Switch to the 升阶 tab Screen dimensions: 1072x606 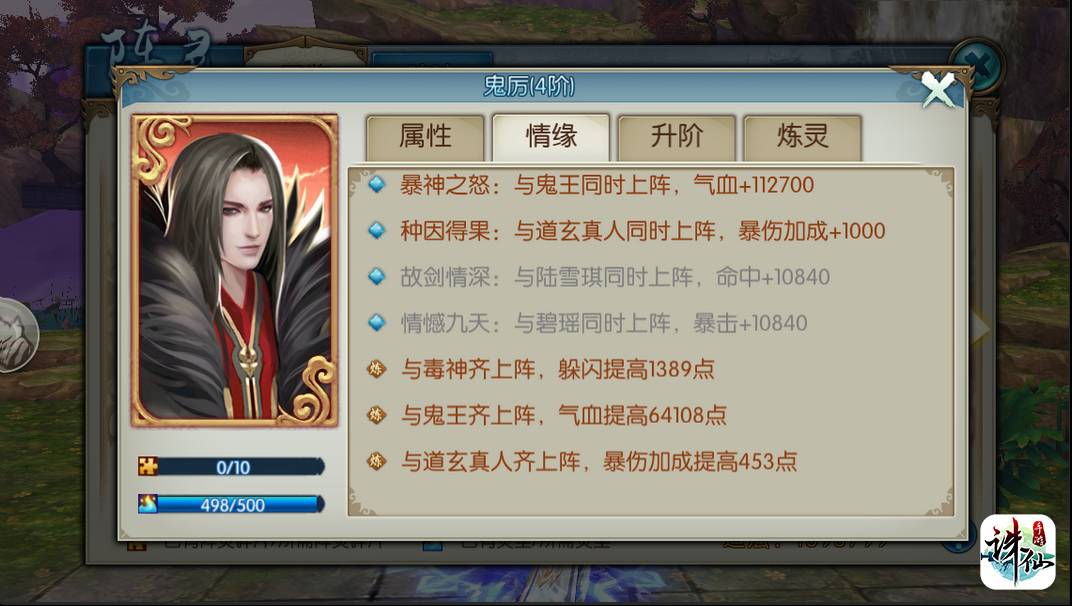pos(677,137)
